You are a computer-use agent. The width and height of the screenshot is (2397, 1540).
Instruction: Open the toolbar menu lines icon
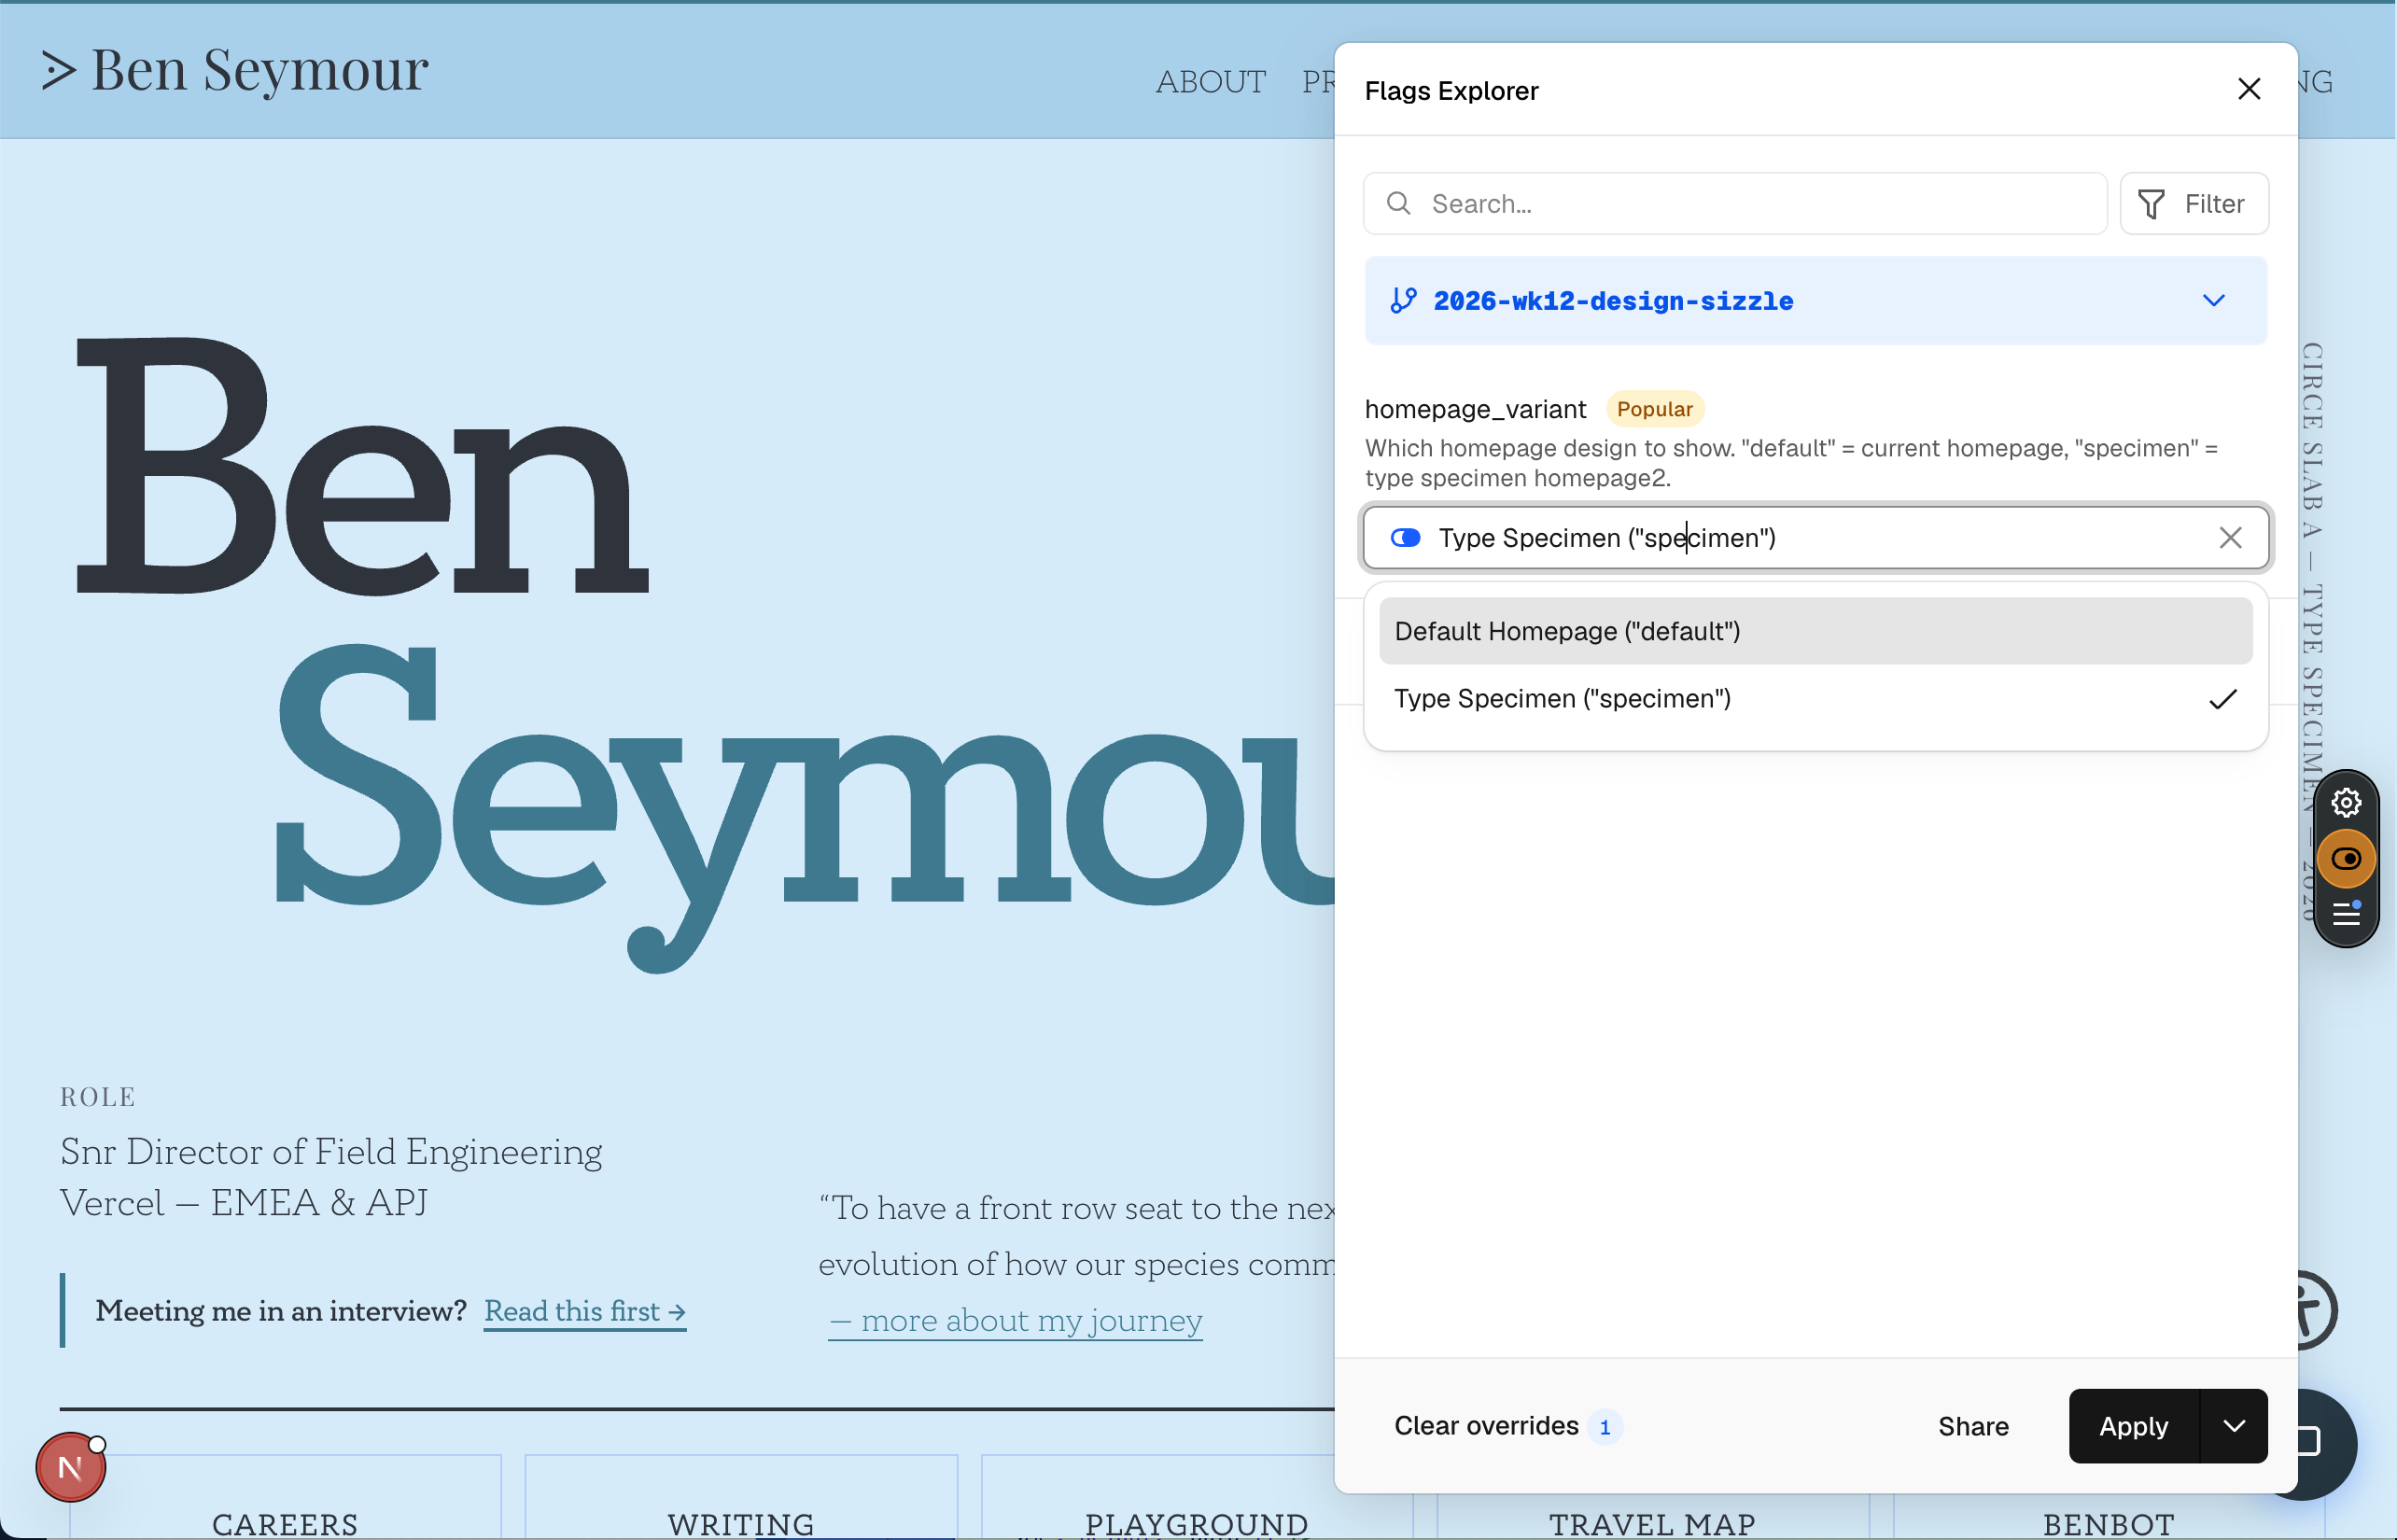click(x=2346, y=914)
